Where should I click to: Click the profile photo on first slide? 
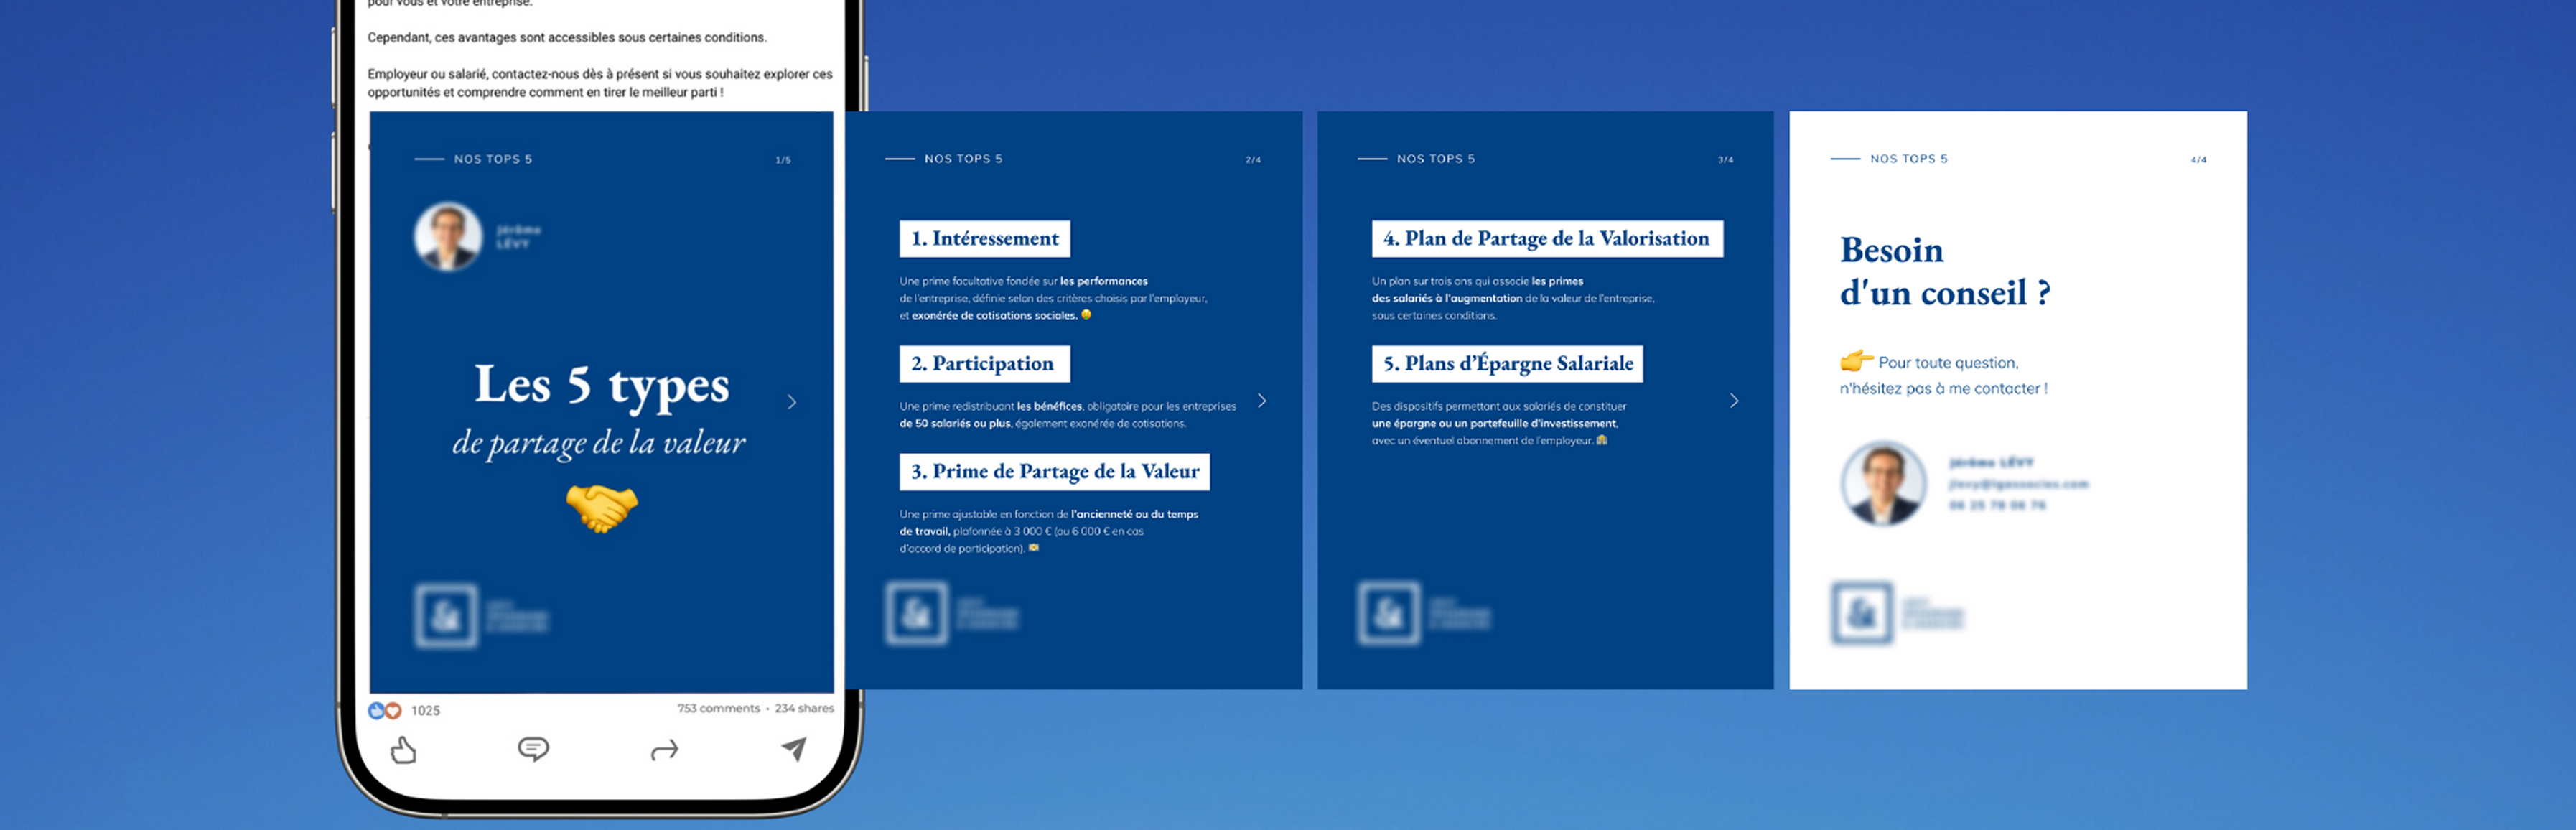click(x=448, y=237)
